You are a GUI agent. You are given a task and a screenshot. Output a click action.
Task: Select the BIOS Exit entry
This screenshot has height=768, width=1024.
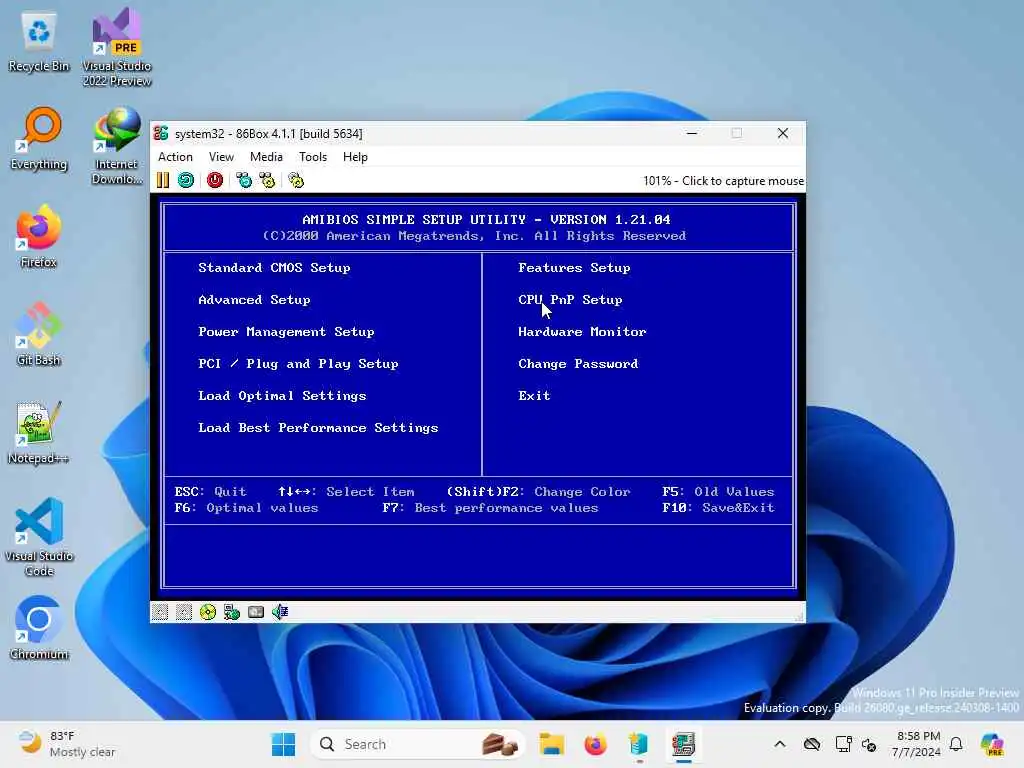(534, 396)
